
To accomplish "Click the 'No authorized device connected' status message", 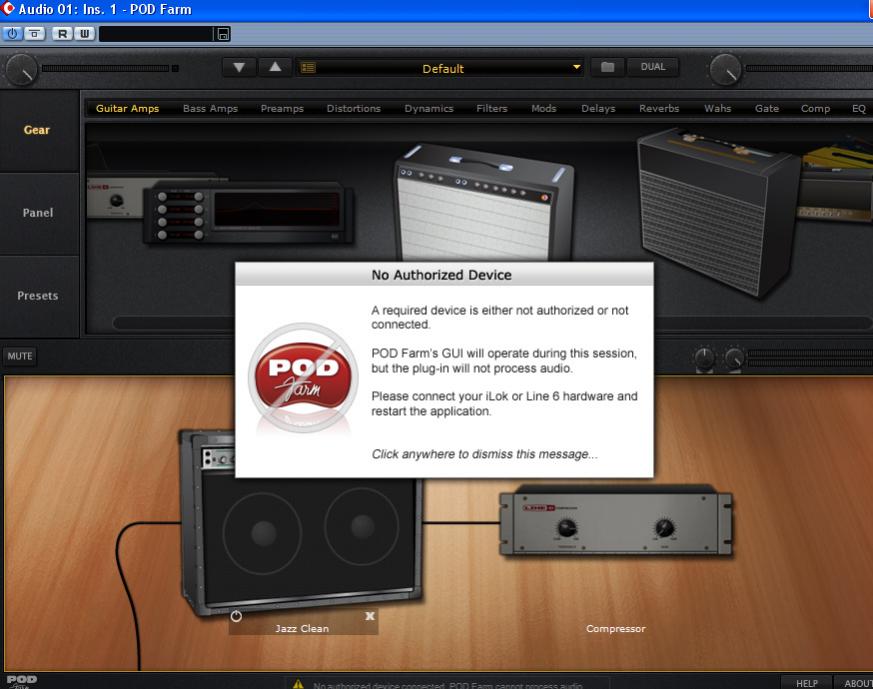I will click(448, 685).
